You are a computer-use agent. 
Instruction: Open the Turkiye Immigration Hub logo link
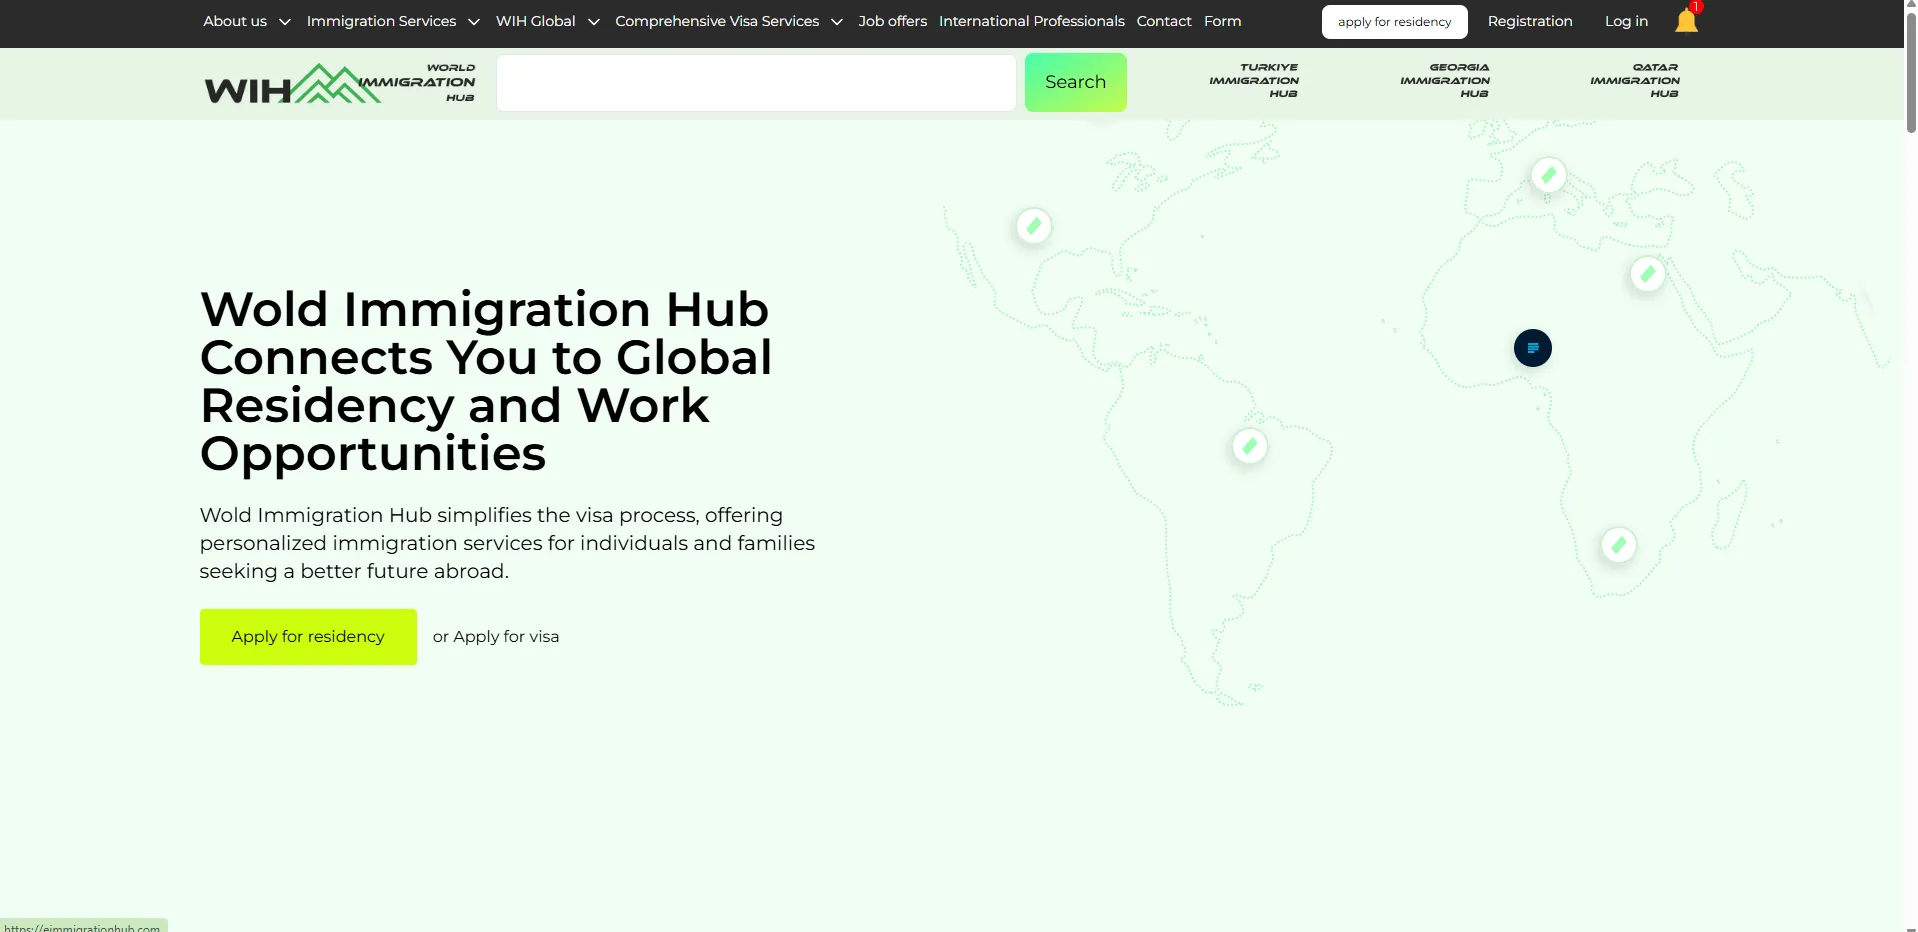(1254, 81)
